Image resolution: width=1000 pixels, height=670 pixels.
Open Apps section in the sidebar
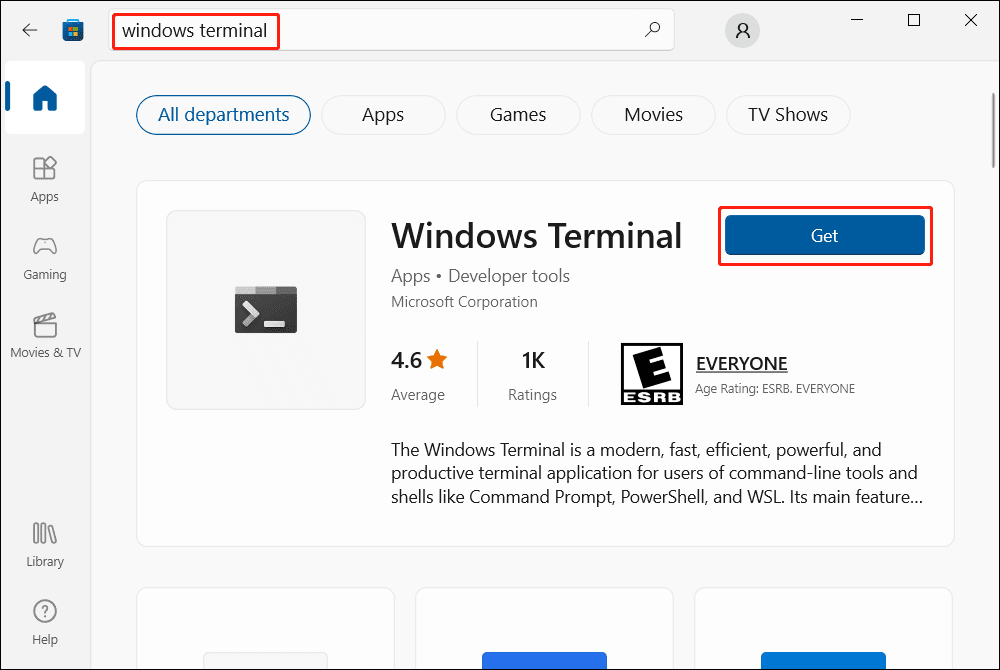pyautogui.click(x=45, y=179)
